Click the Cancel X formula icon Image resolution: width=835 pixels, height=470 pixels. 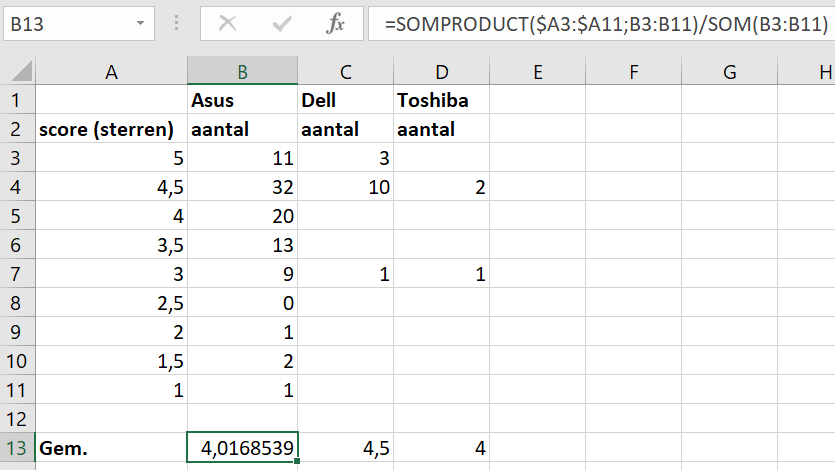(228, 24)
